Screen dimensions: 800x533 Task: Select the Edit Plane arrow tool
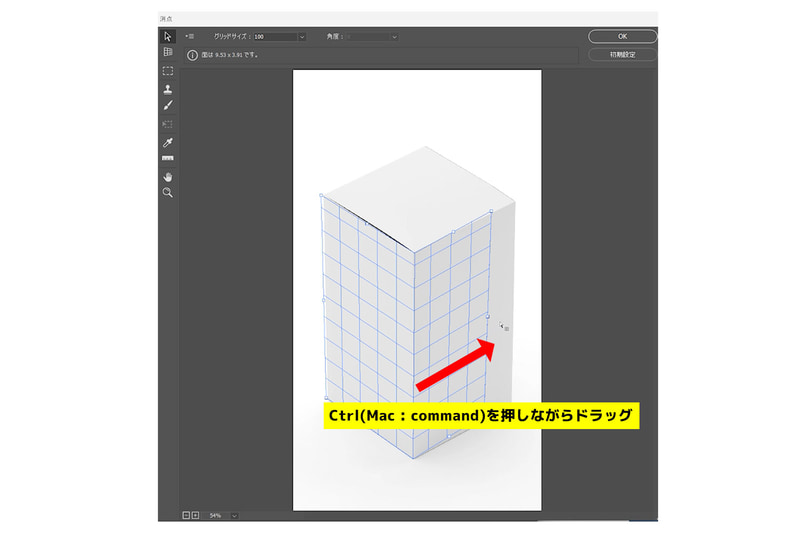coord(168,36)
